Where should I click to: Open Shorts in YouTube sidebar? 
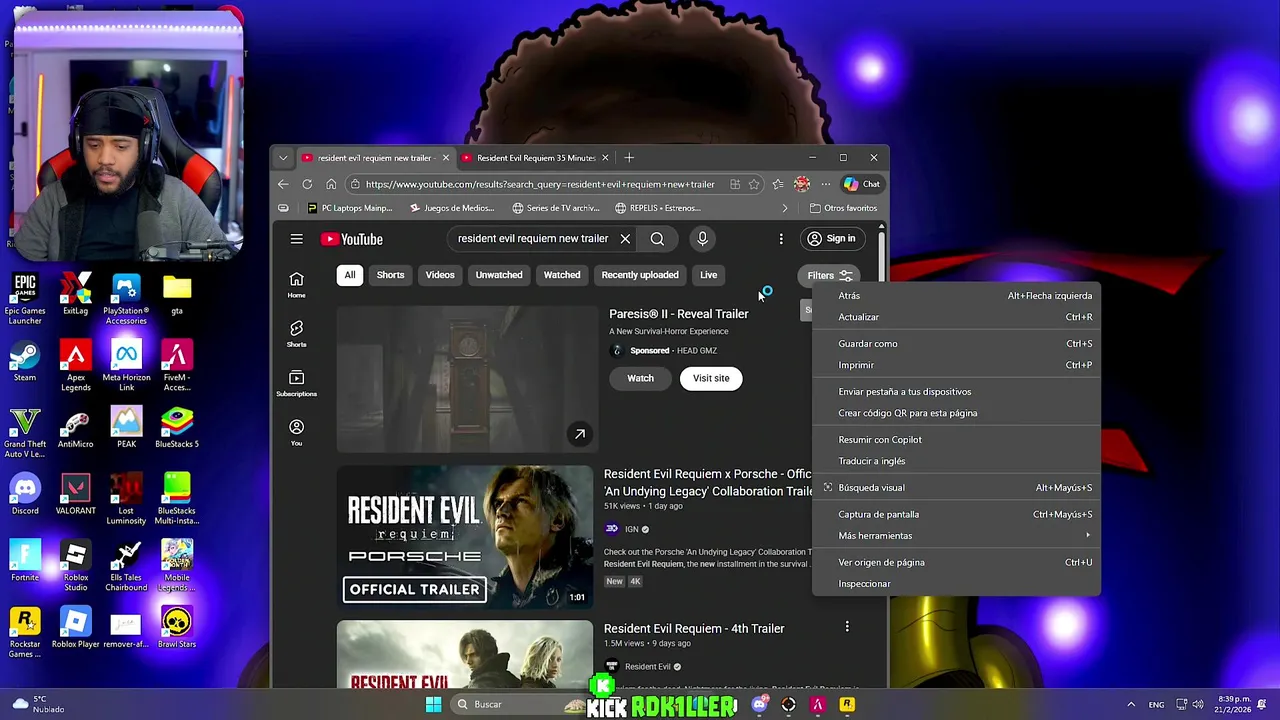(x=296, y=334)
